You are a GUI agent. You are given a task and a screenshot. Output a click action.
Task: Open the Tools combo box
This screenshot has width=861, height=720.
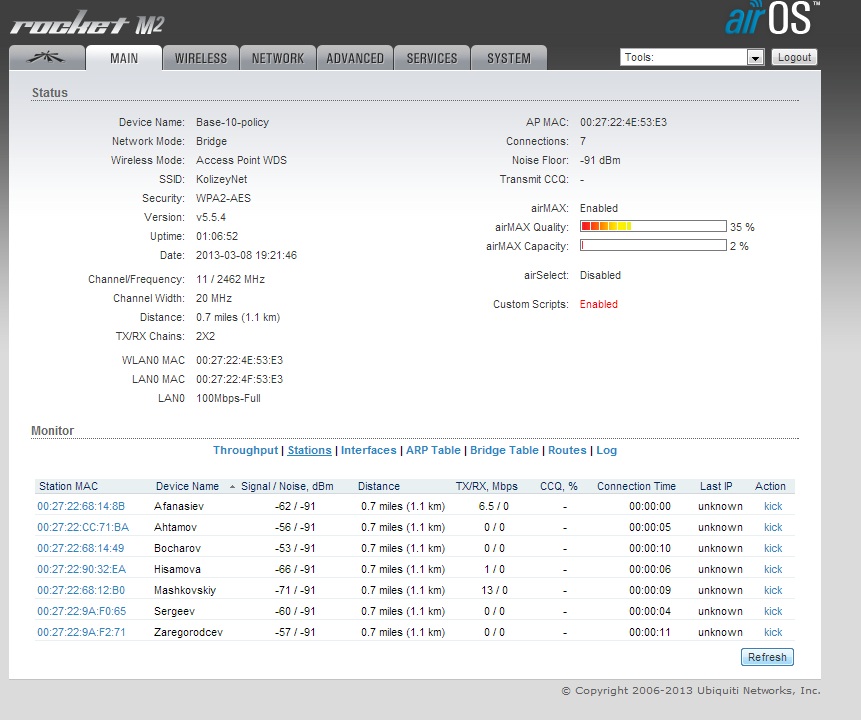[692, 58]
